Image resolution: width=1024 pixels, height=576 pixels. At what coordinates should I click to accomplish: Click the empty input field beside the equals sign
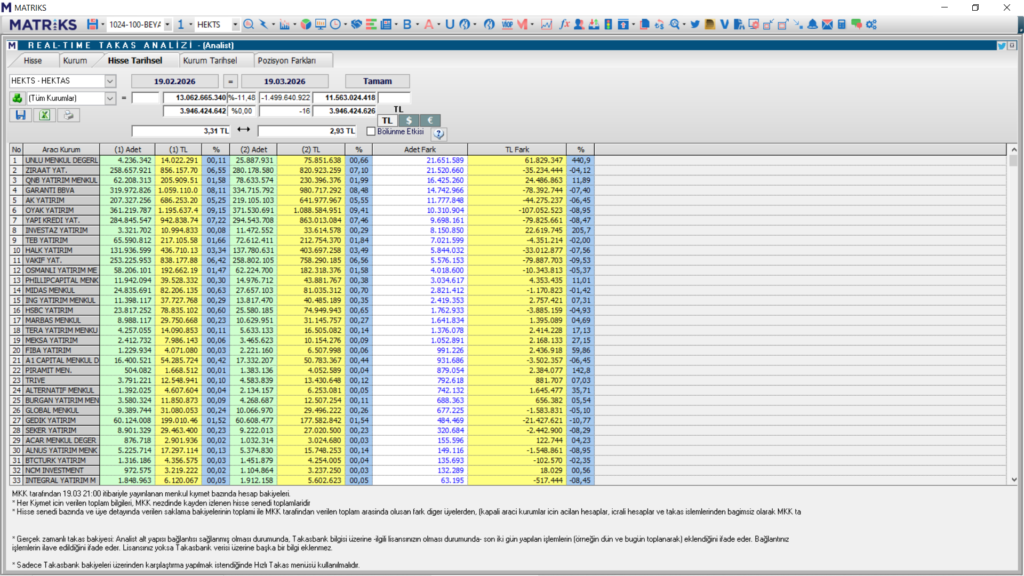tap(145, 98)
